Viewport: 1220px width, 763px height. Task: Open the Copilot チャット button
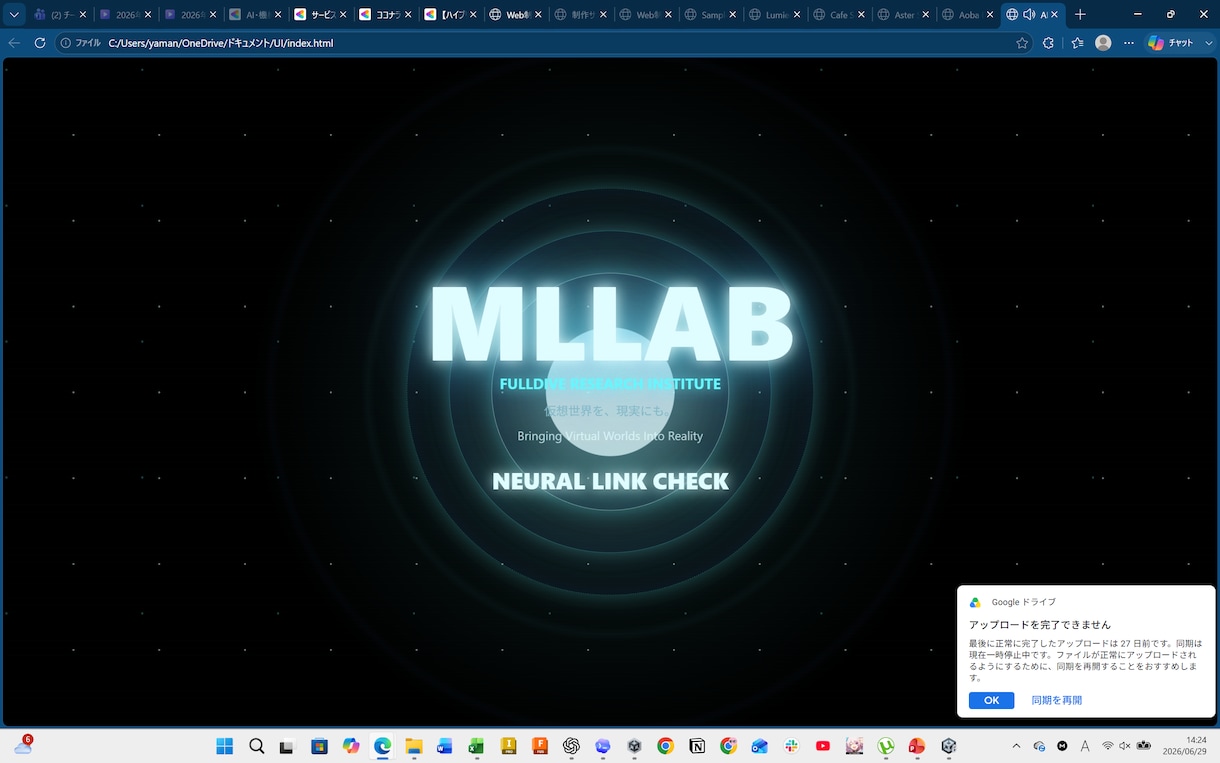tap(1171, 43)
